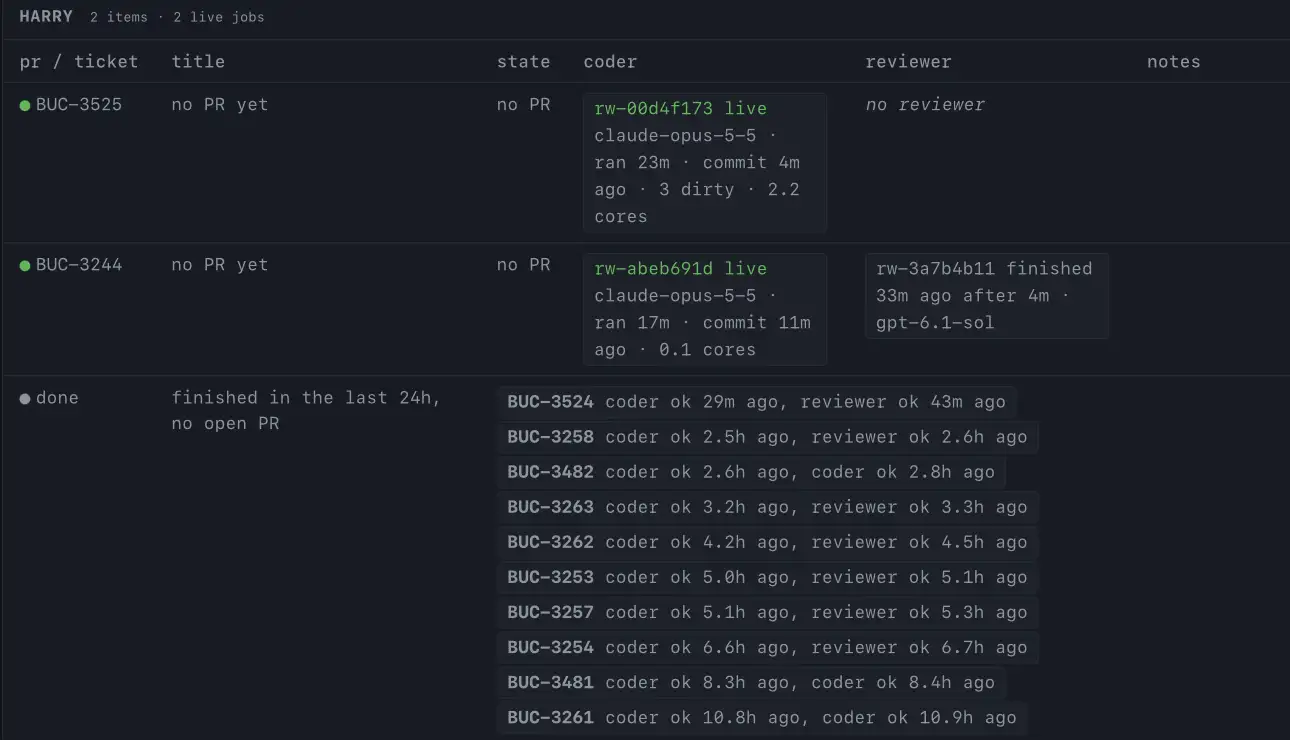Click the 'no PR yet' title in BUC-3244 row
The height and width of the screenshot is (740, 1290).
pos(219,265)
